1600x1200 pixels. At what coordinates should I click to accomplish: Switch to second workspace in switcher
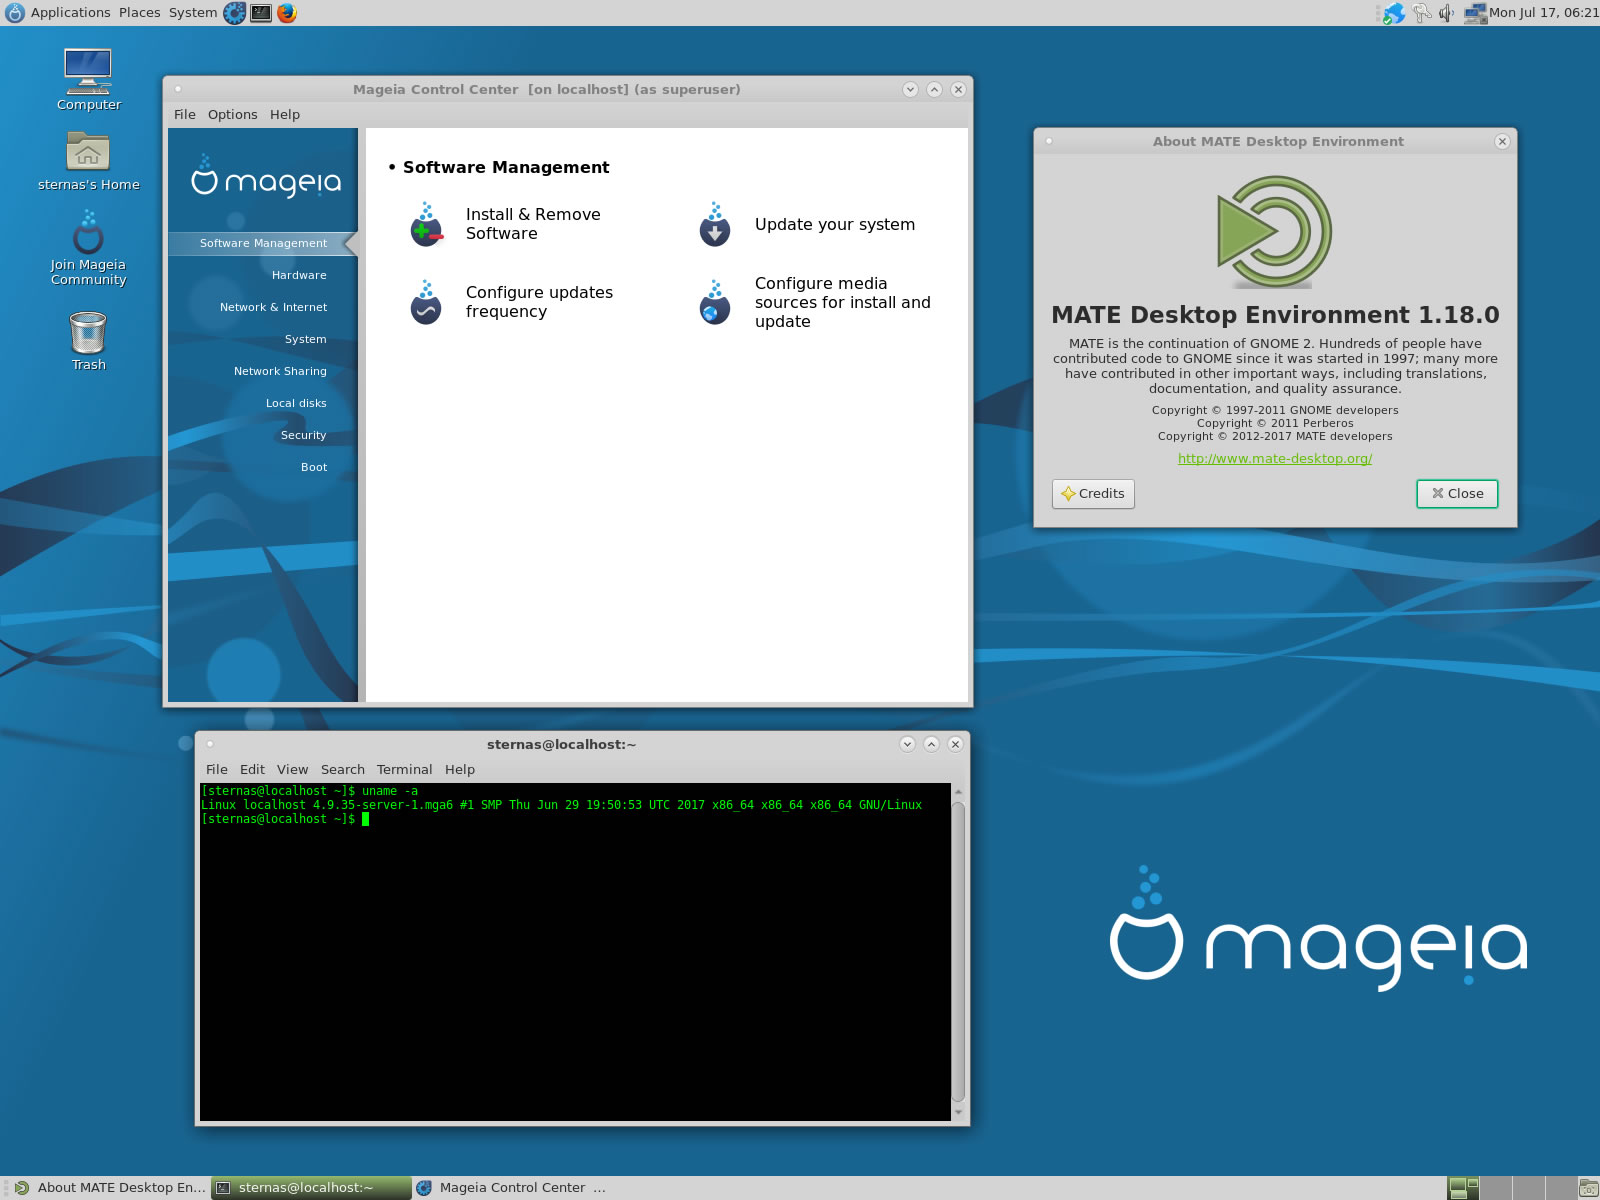(x=1496, y=1188)
